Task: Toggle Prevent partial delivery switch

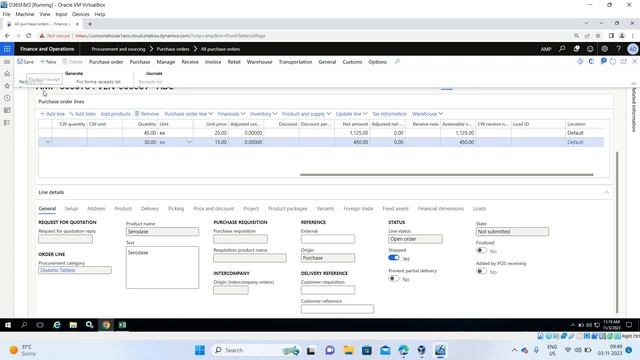Action: [x=394, y=278]
